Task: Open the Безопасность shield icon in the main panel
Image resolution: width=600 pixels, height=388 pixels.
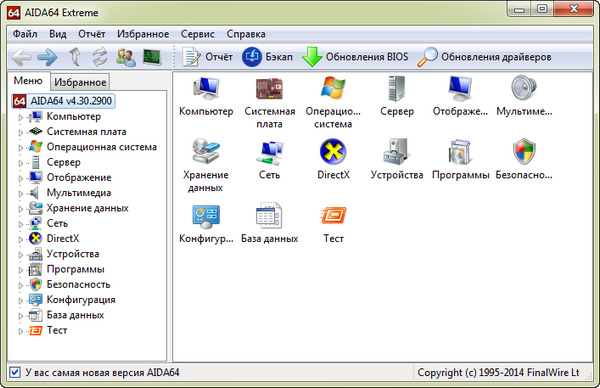Action: [x=524, y=151]
